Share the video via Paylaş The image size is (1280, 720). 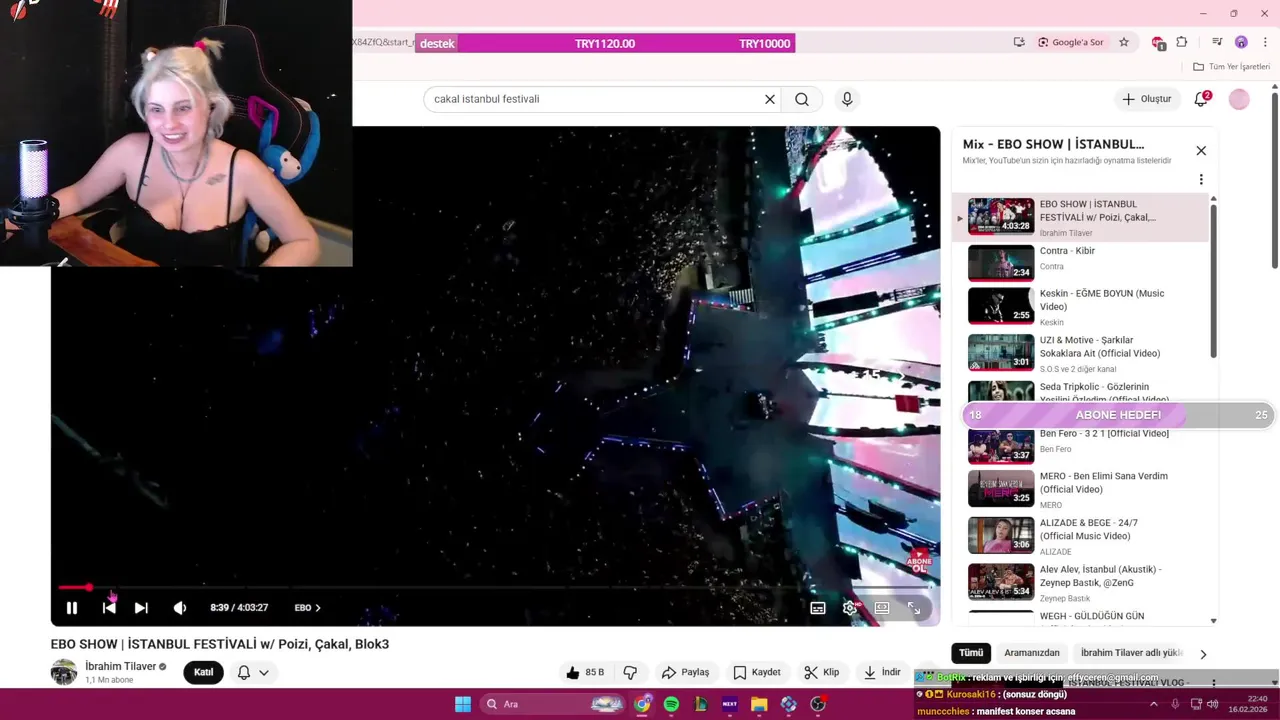[x=685, y=672]
